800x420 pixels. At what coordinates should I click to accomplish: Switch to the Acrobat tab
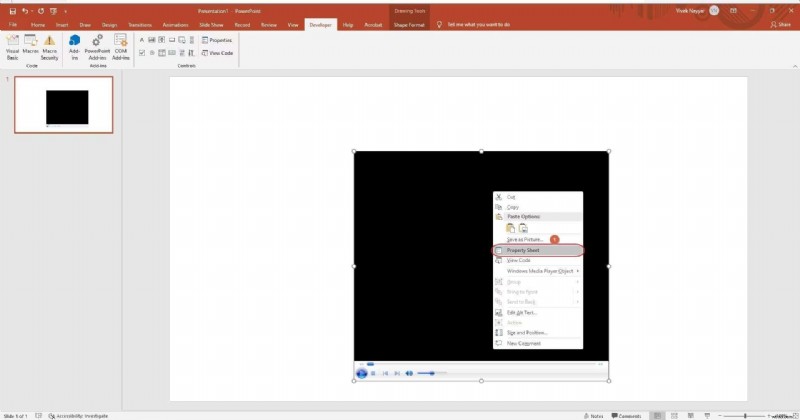tap(373, 24)
